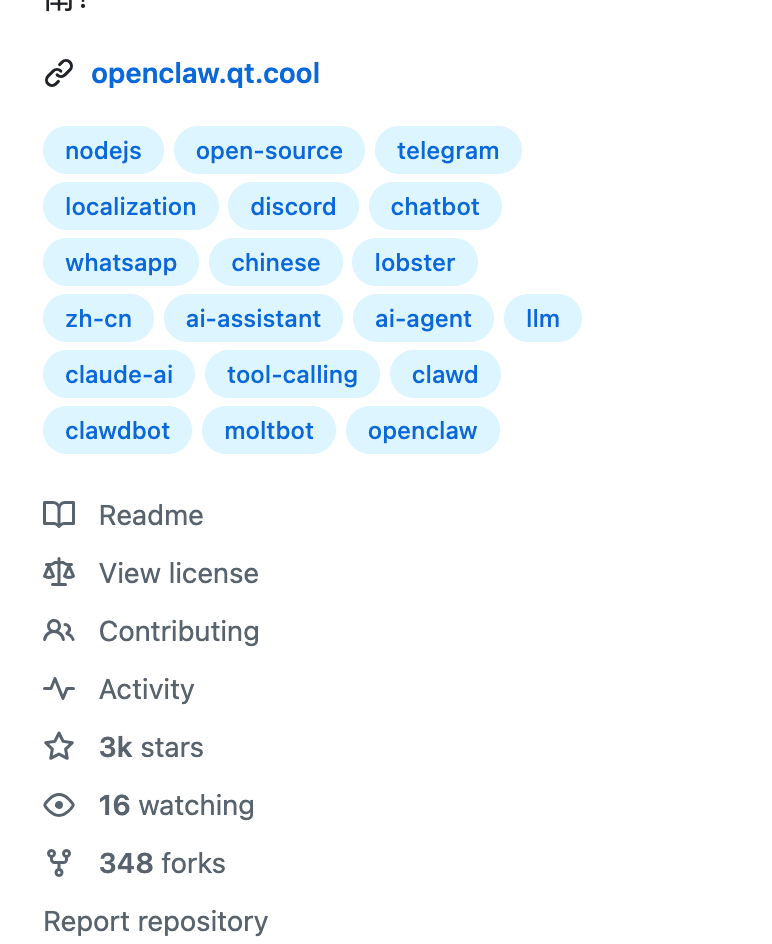View the 3k stars list
Image resolution: width=772 pixels, height=944 pixels.
tap(151, 747)
